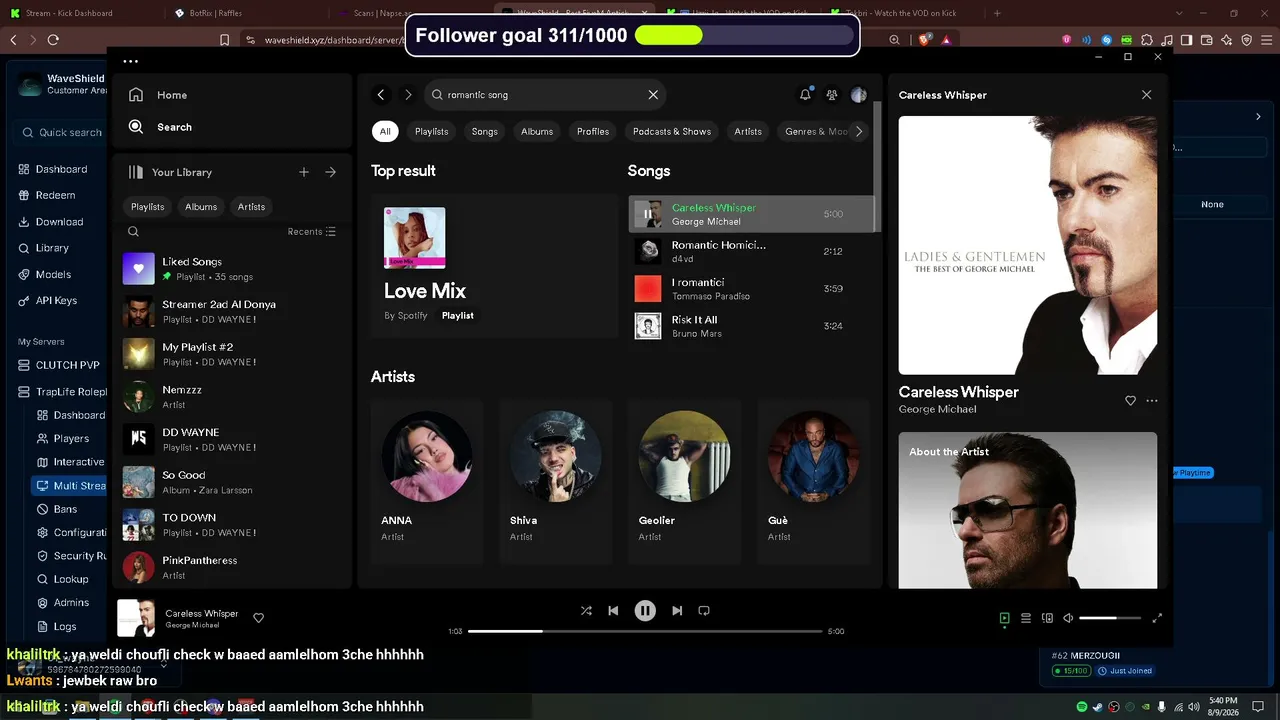Open the Guè artist card

814,481
